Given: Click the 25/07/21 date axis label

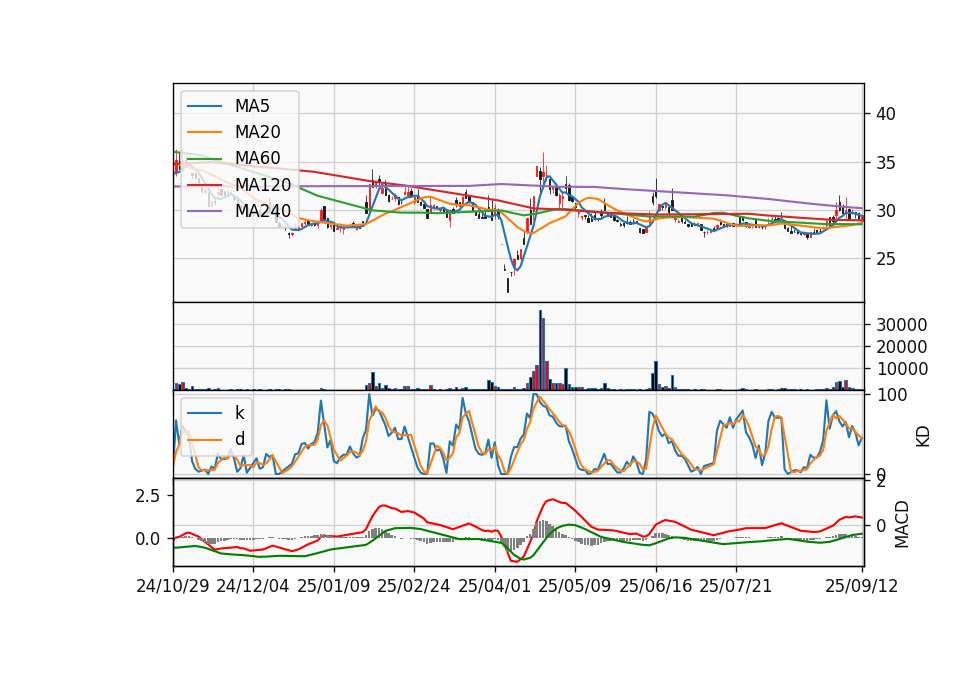Looking at the screenshot, I should tap(735, 586).
